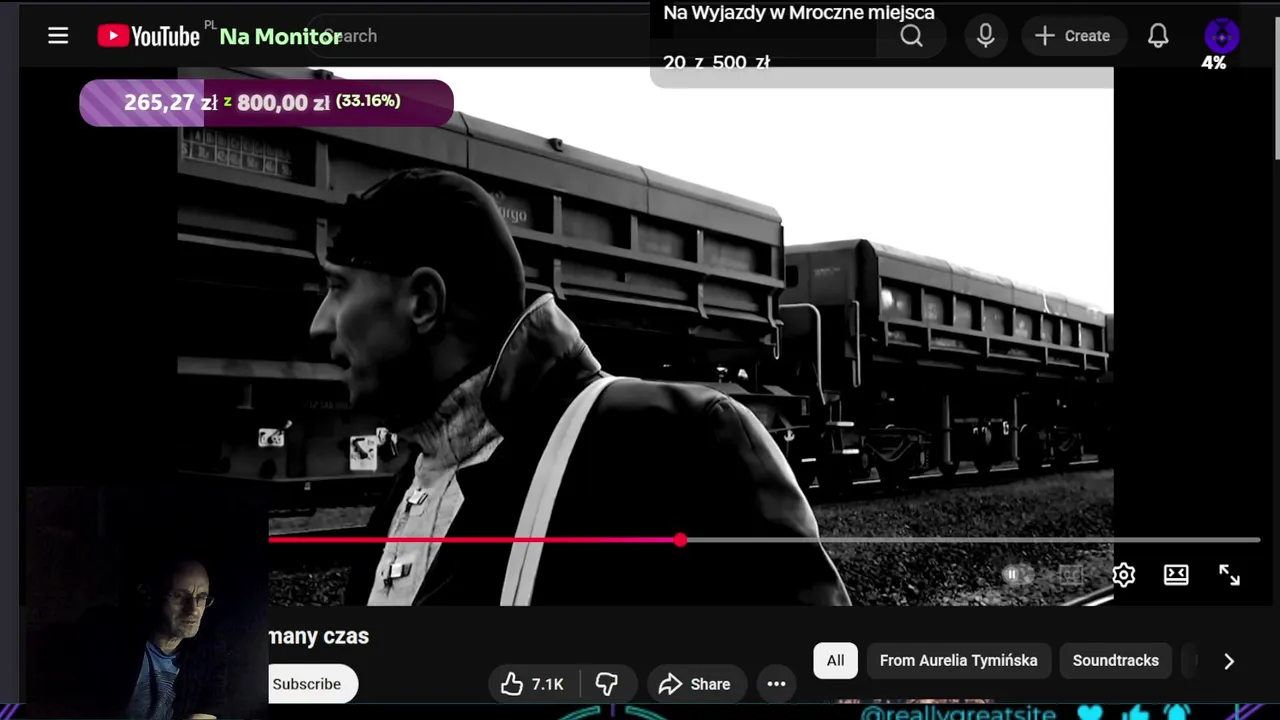Like the video with 7.1K likes
The width and height of the screenshot is (1280, 720).
pos(534,684)
